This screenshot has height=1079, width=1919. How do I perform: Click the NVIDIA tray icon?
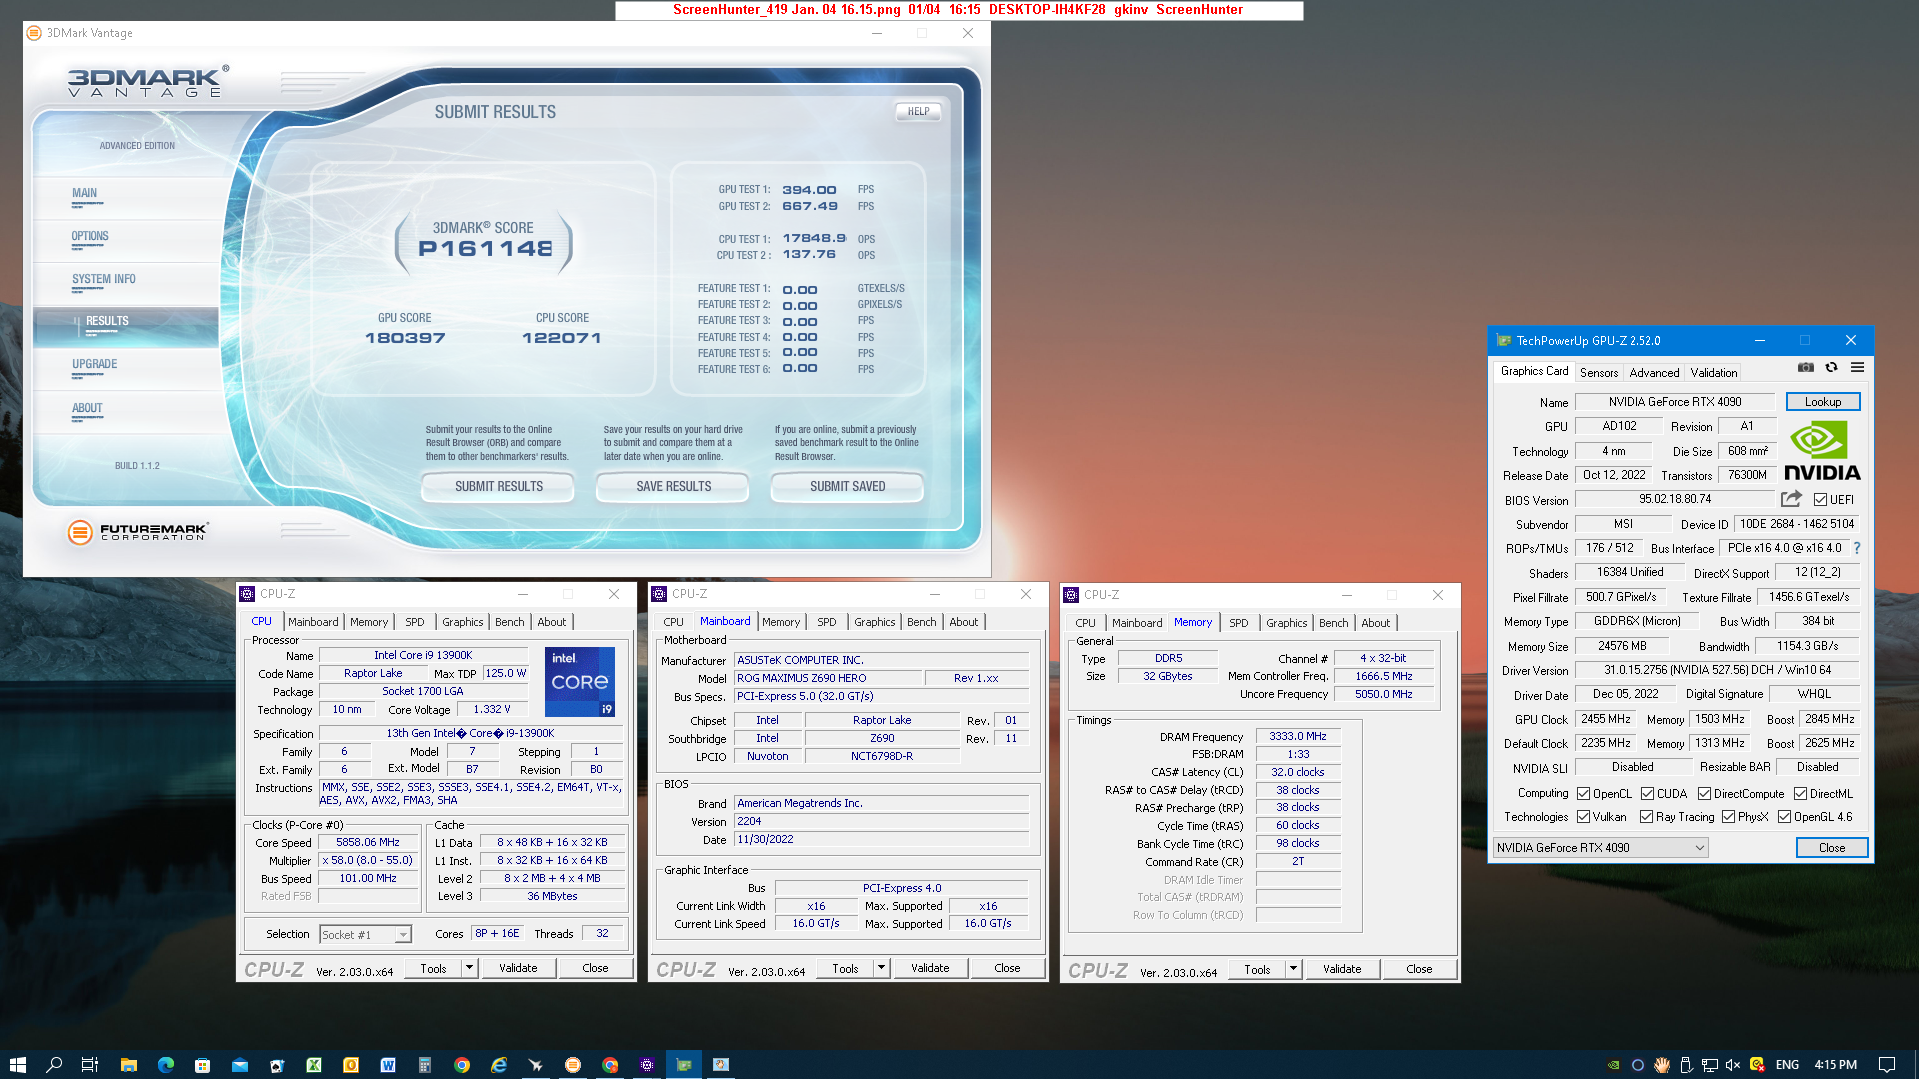tap(1613, 1065)
